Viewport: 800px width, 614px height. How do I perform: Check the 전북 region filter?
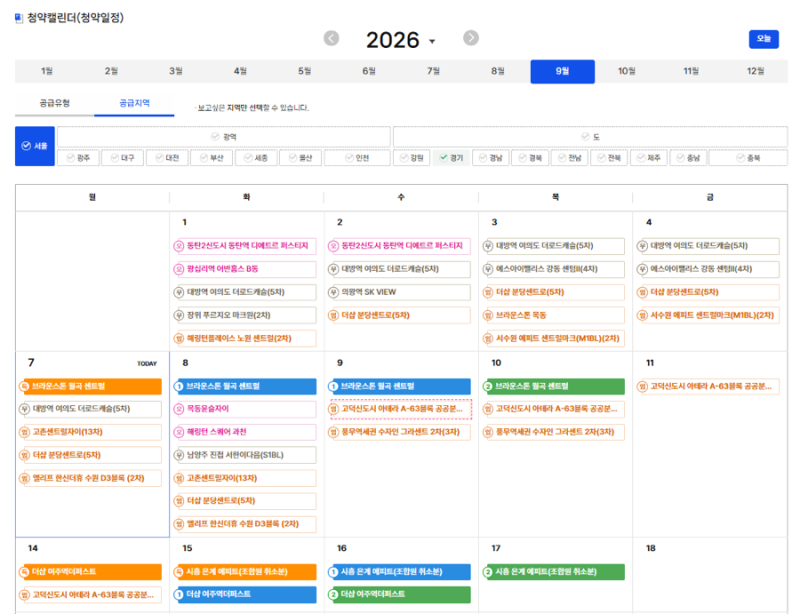click(x=609, y=158)
